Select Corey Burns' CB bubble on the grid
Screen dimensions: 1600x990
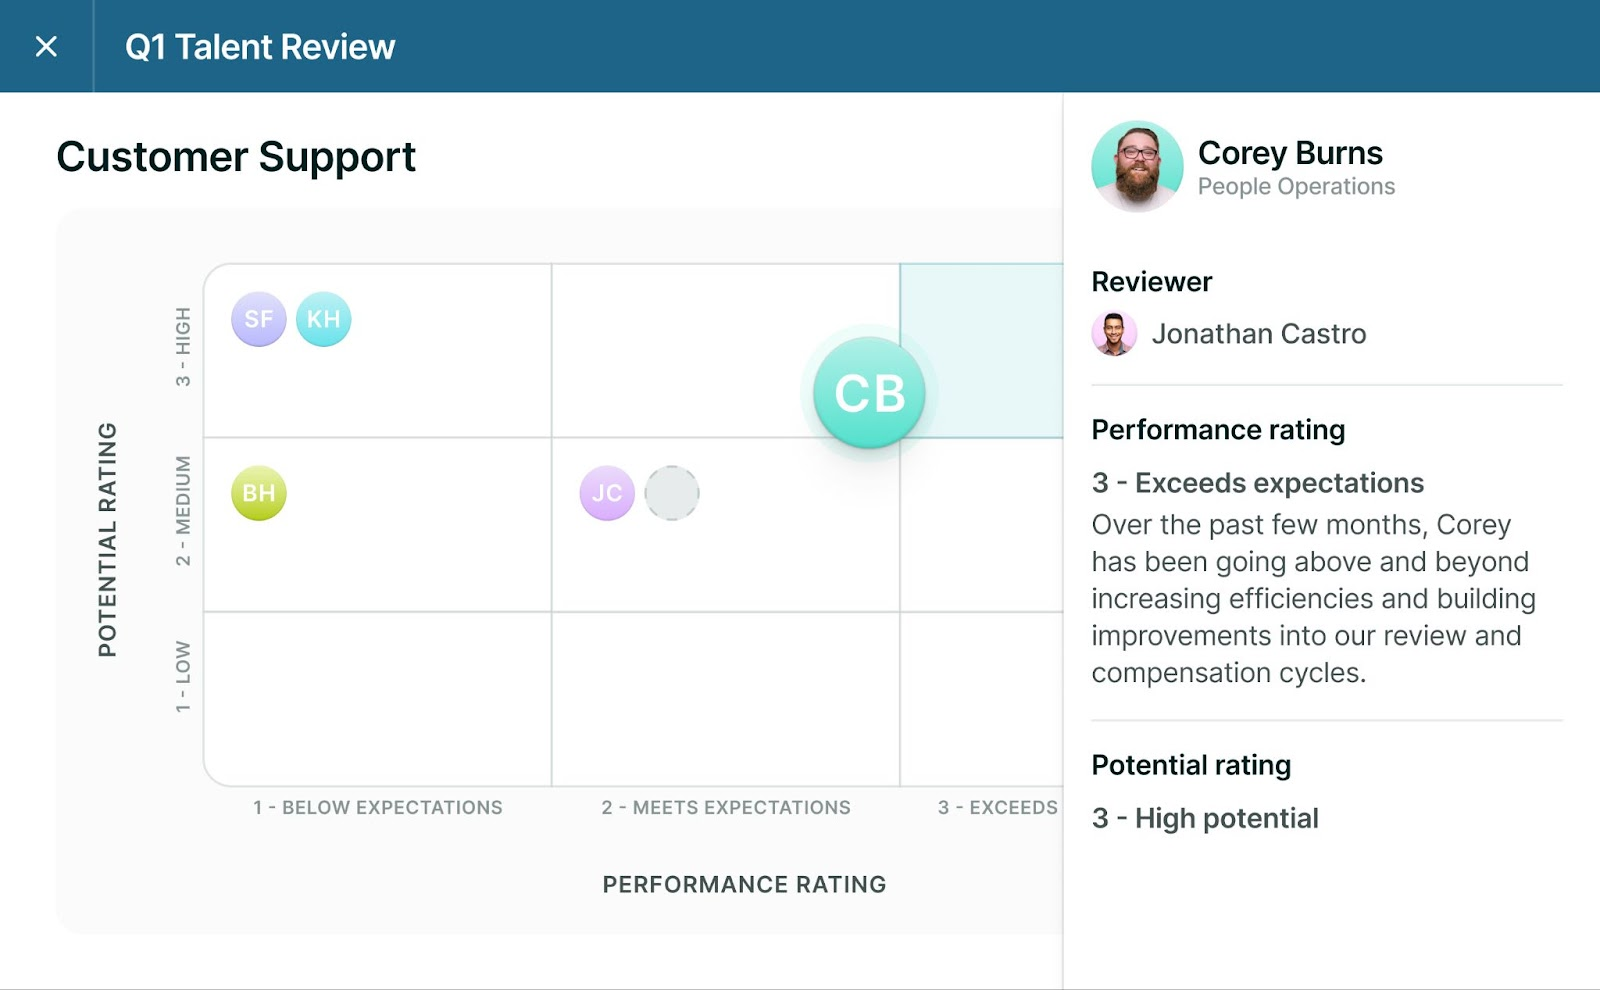coord(866,392)
